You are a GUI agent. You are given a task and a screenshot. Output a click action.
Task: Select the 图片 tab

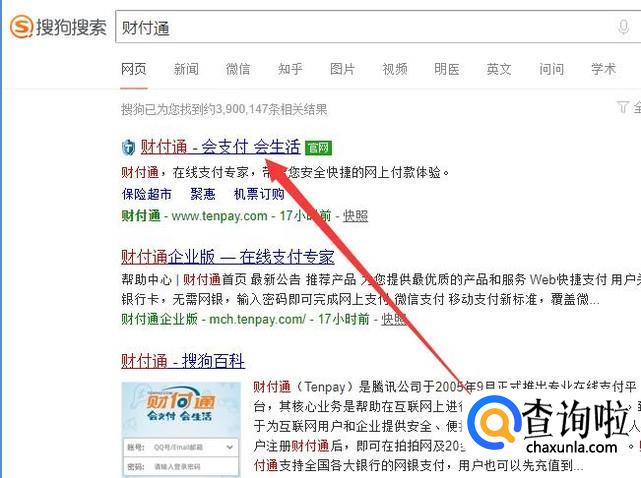pyautogui.click(x=342, y=69)
